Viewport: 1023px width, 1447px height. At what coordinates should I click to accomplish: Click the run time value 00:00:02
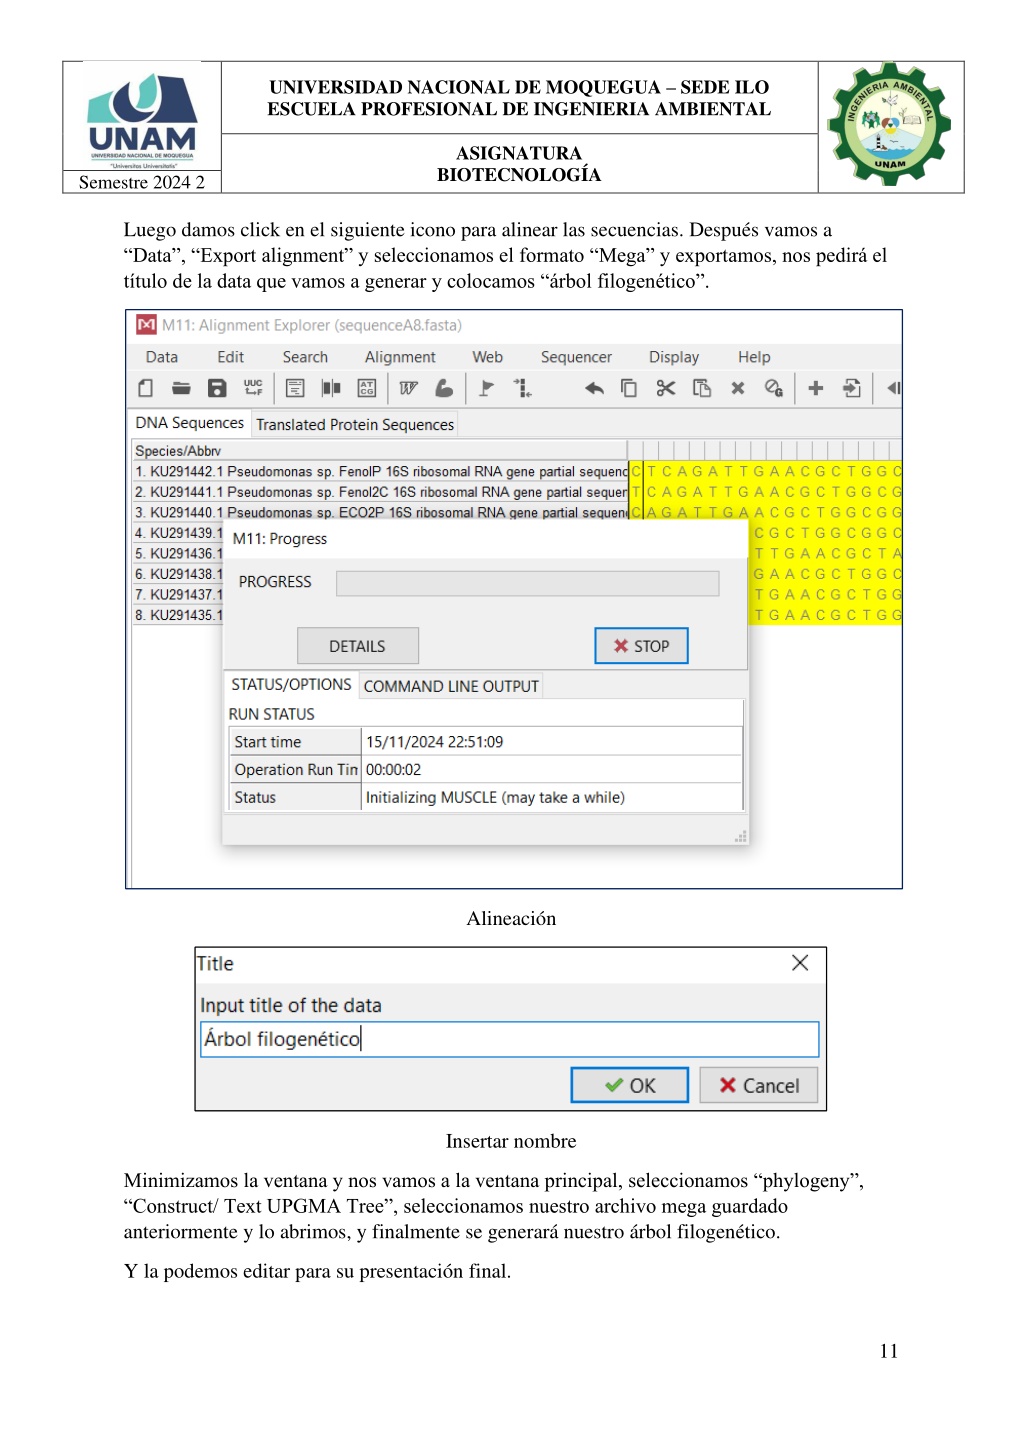click(x=394, y=770)
